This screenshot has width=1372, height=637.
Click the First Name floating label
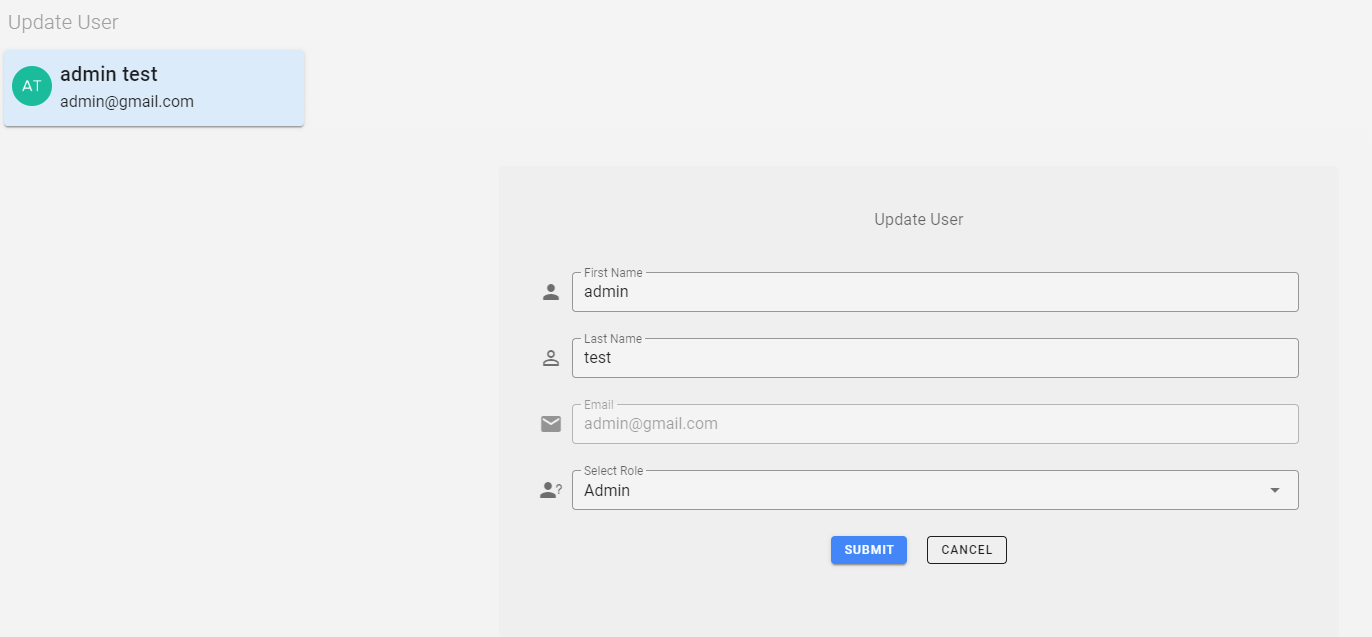(613, 273)
